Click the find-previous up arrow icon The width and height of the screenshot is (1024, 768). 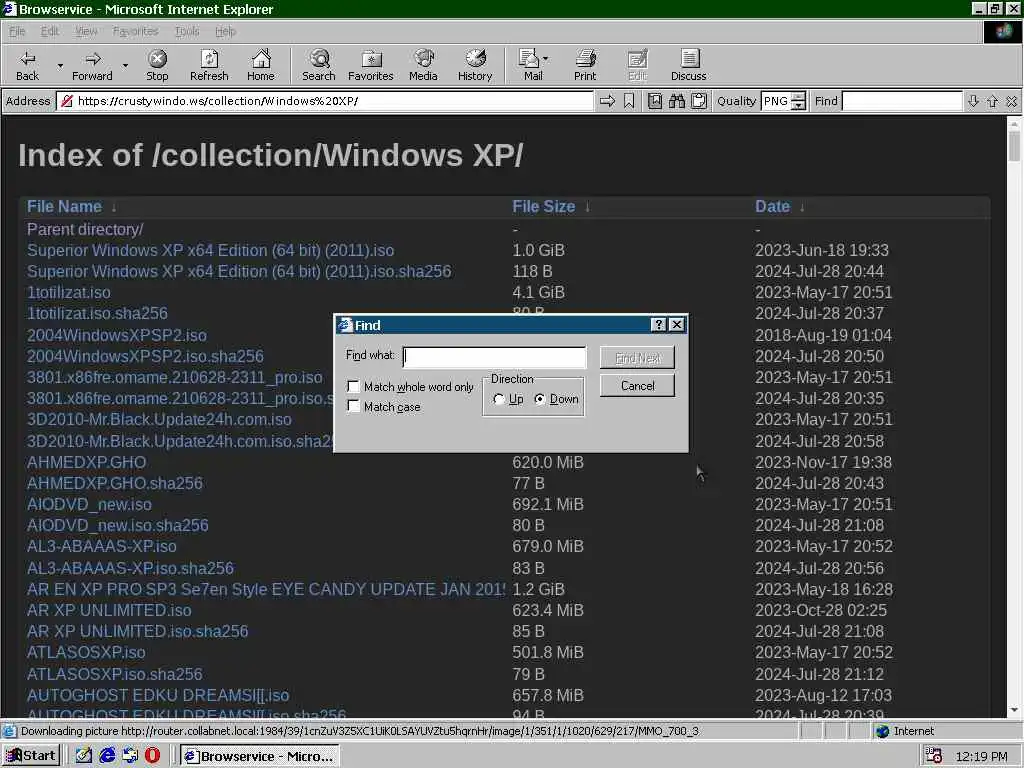[x=993, y=101]
